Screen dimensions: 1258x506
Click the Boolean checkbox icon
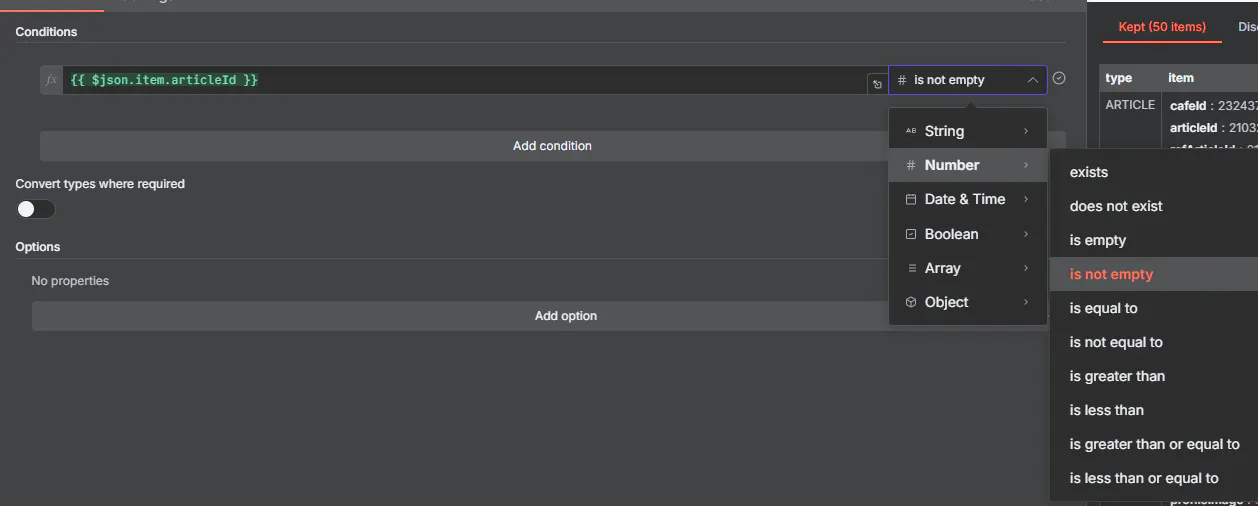click(x=910, y=234)
